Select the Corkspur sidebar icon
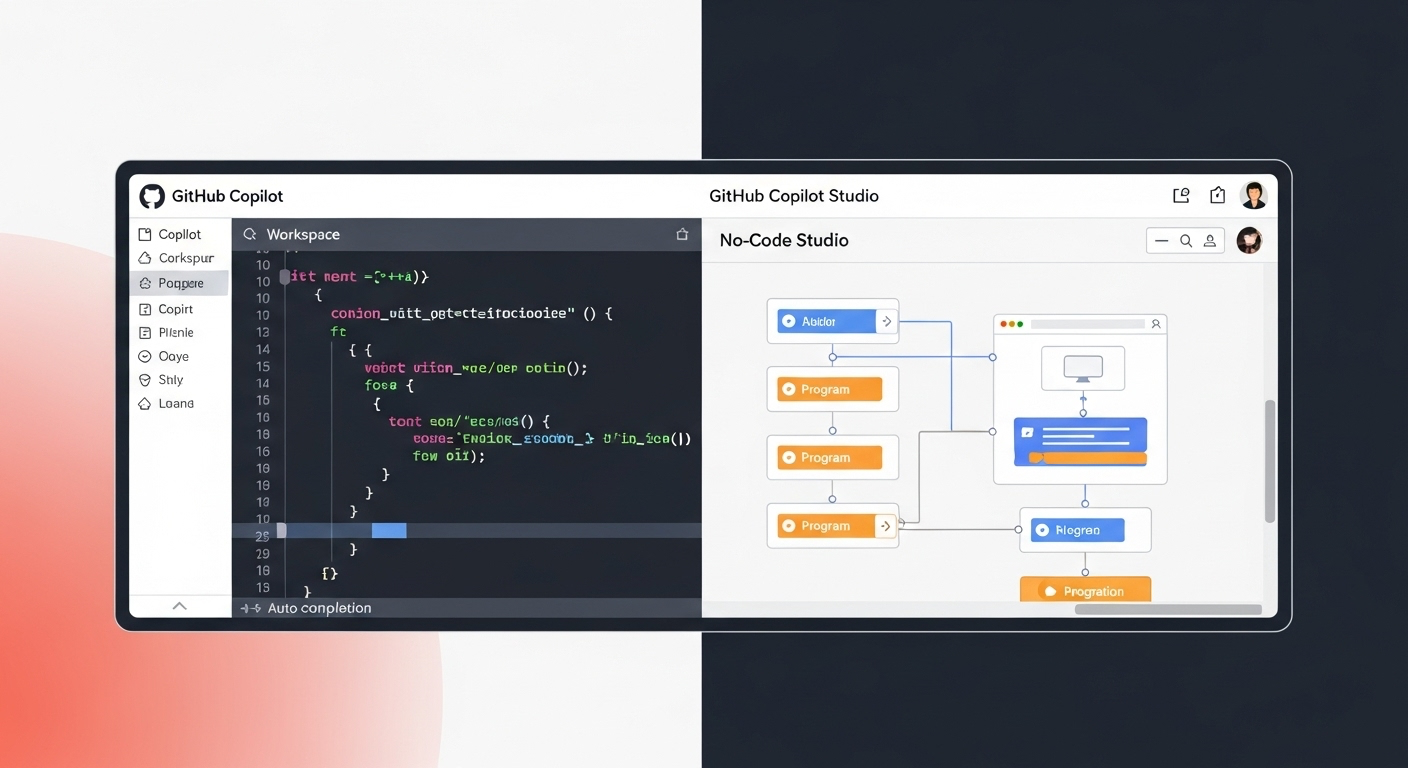Screen dimensions: 1408x768 click(145, 258)
